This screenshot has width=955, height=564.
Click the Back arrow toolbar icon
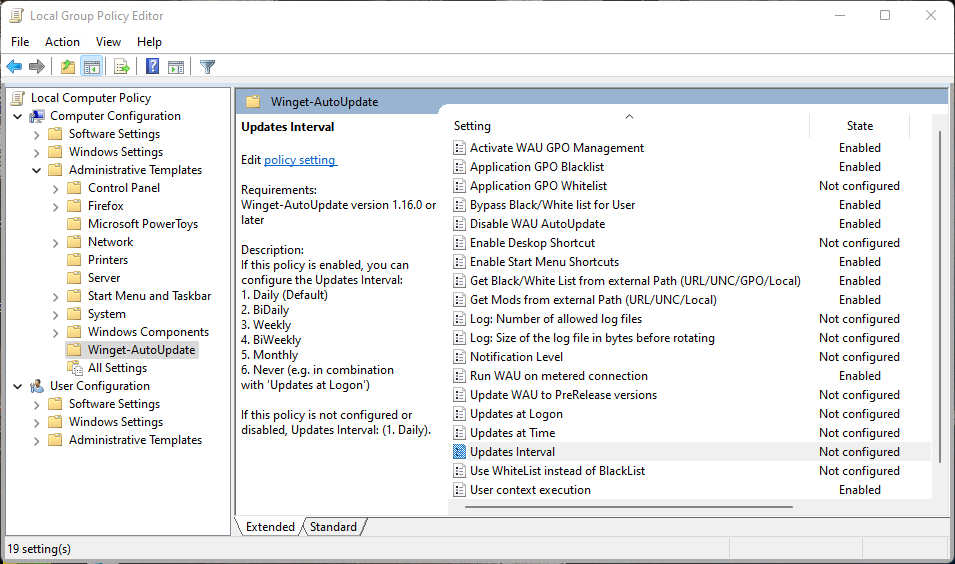point(15,66)
